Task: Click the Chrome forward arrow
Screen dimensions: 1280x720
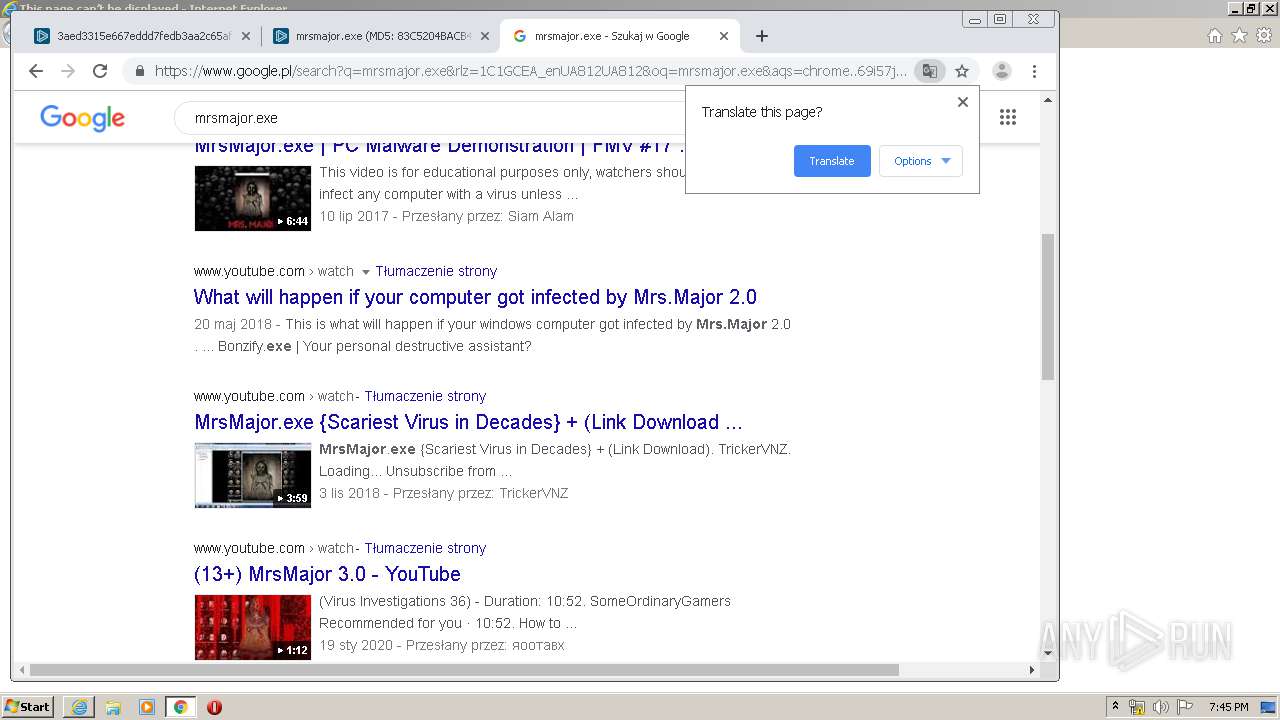Action: point(68,71)
